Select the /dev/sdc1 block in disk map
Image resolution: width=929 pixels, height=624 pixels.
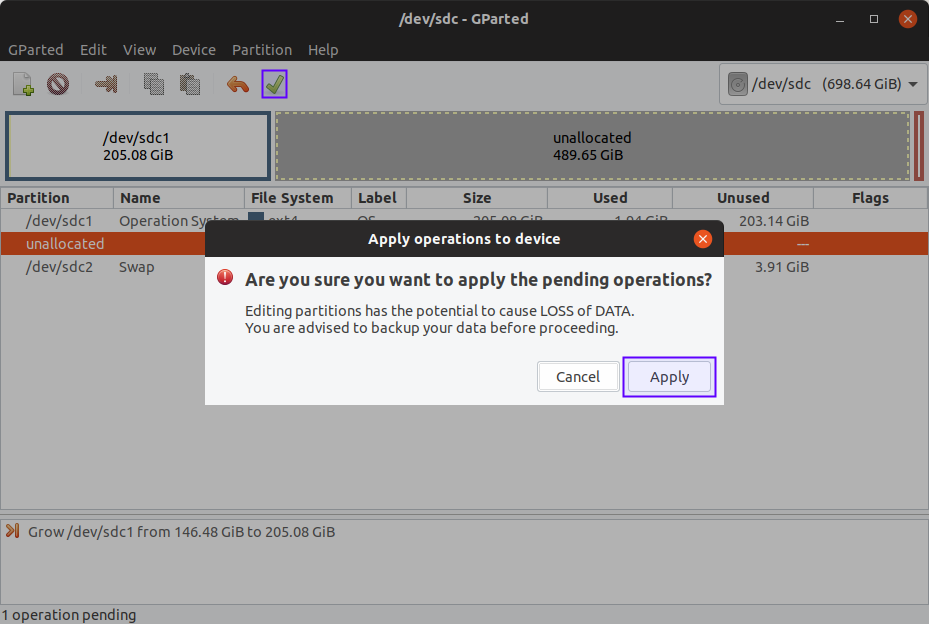138,146
